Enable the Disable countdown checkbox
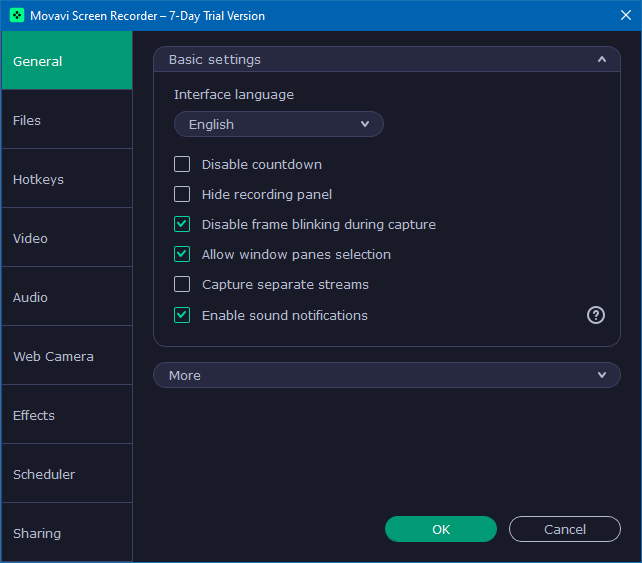The height and width of the screenshot is (563, 642). click(182, 164)
